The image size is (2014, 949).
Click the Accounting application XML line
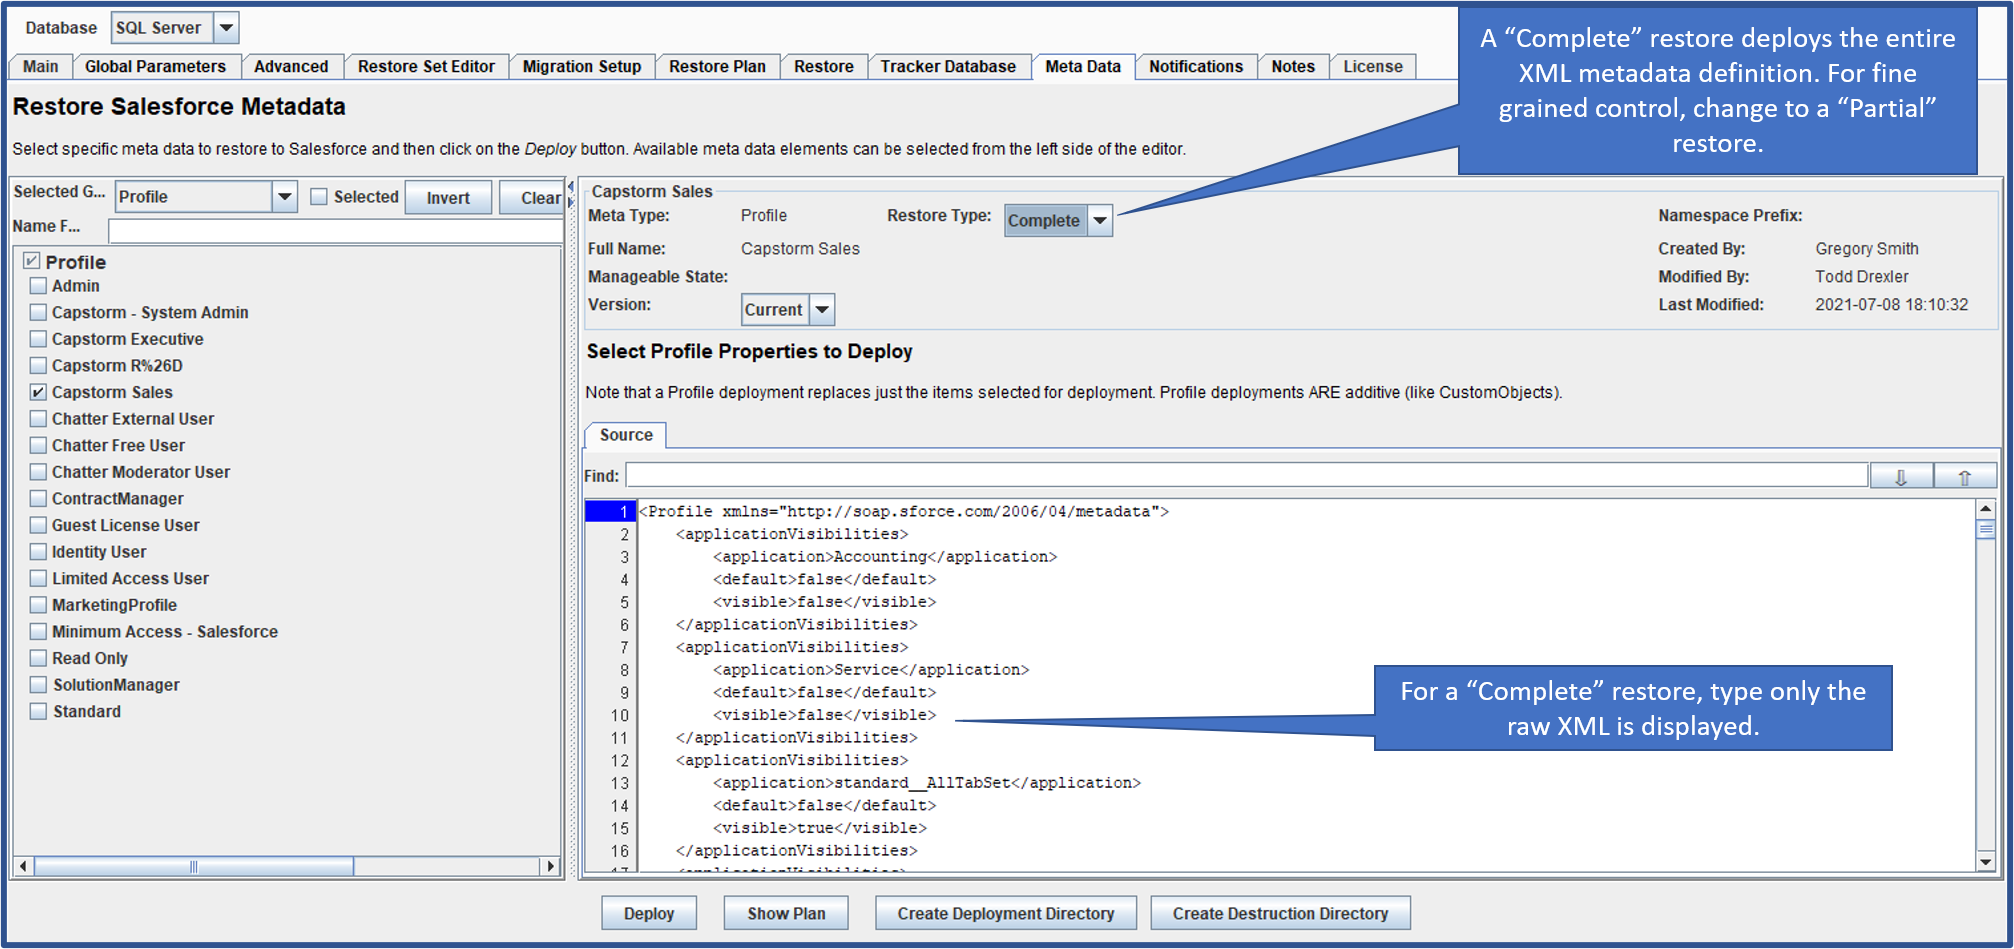[x=885, y=557]
